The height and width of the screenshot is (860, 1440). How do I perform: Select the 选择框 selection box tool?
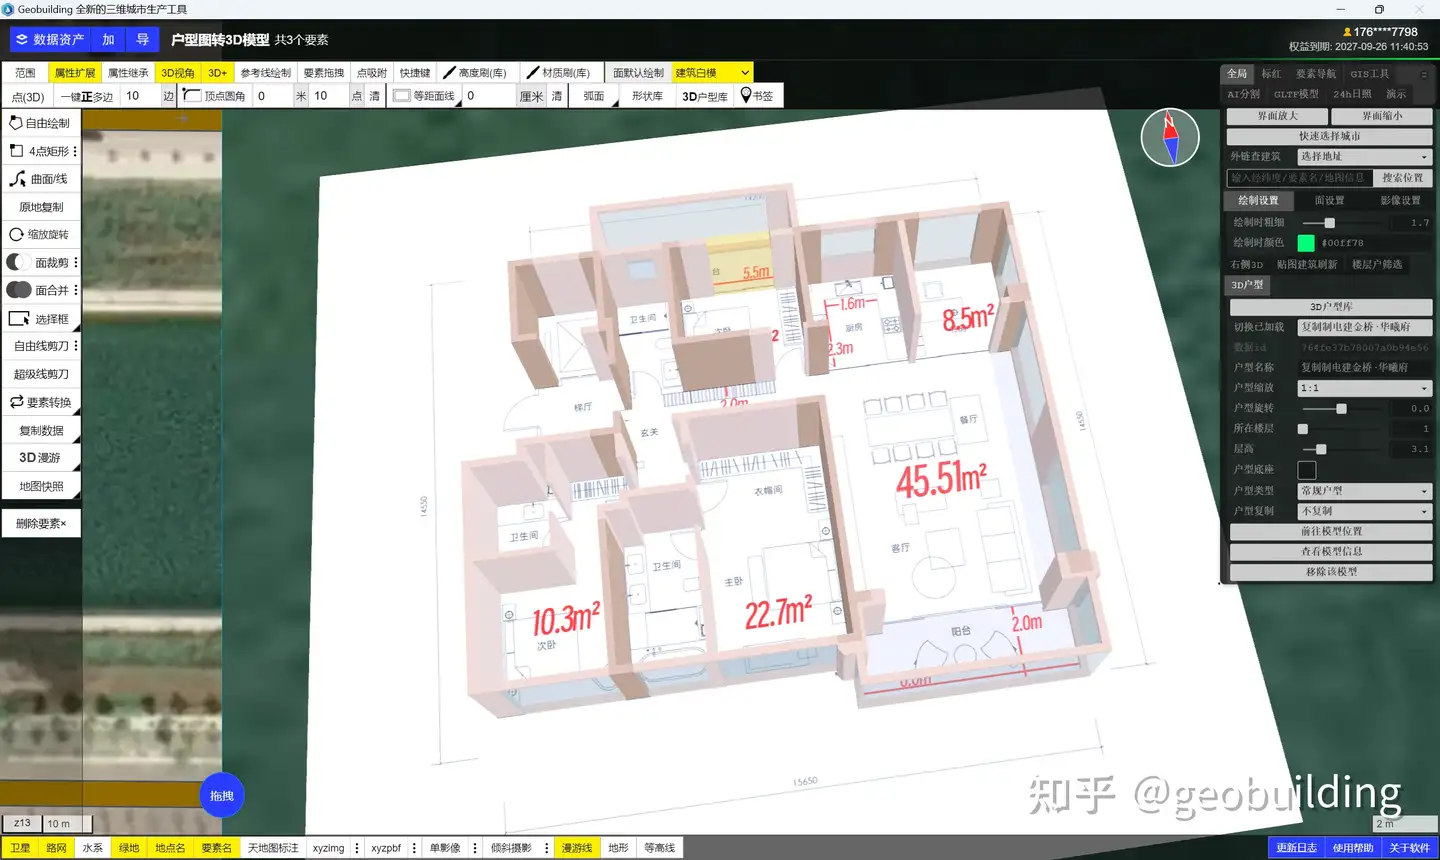40,319
